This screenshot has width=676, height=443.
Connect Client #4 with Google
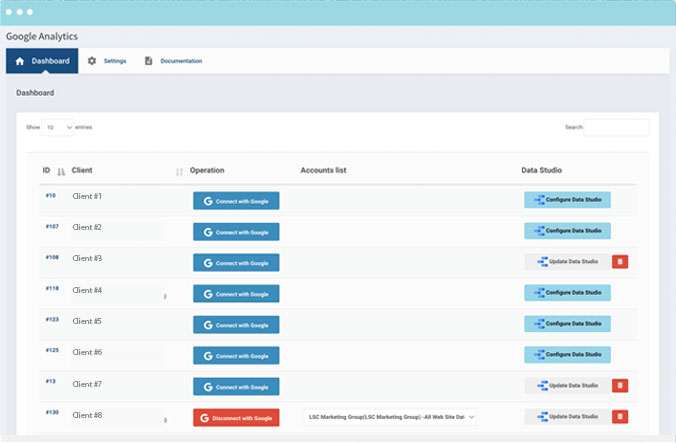point(236,294)
